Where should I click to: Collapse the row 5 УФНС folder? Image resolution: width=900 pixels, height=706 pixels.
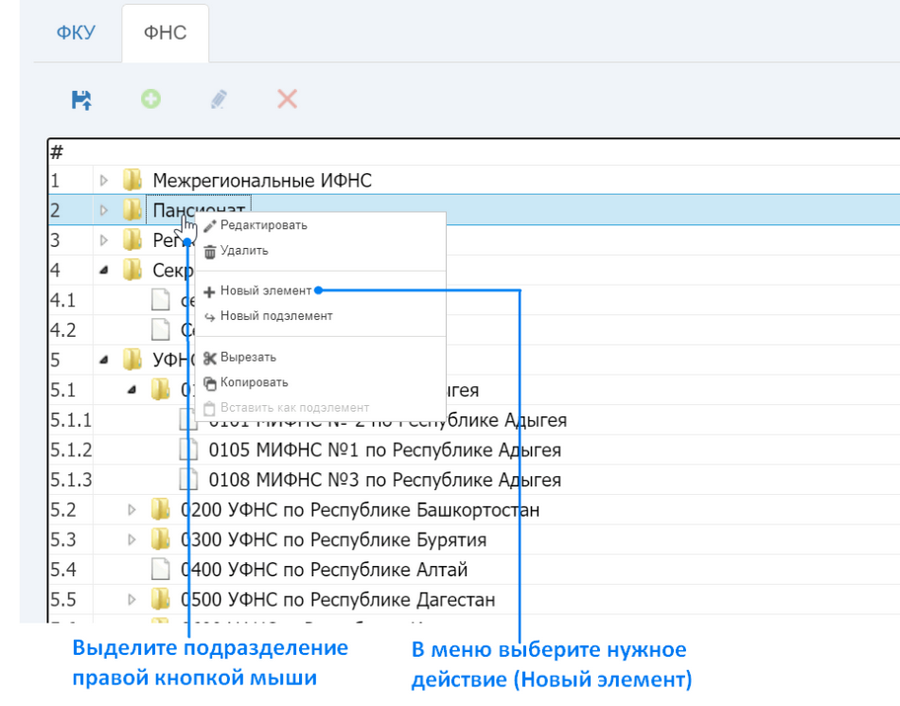(103, 360)
